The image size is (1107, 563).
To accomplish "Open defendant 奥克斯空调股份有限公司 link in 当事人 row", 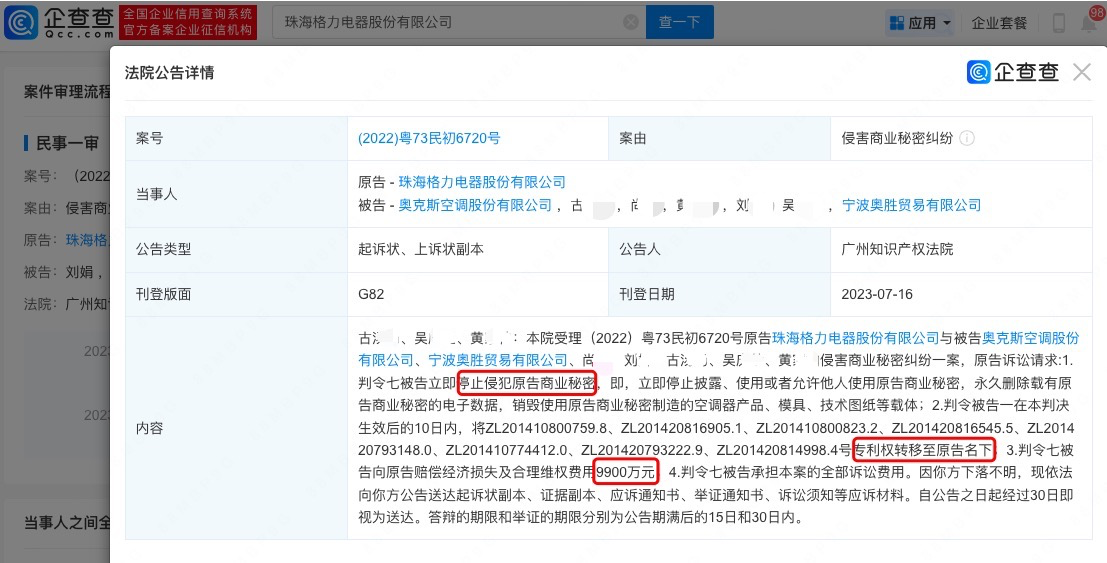I will (475, 205).
